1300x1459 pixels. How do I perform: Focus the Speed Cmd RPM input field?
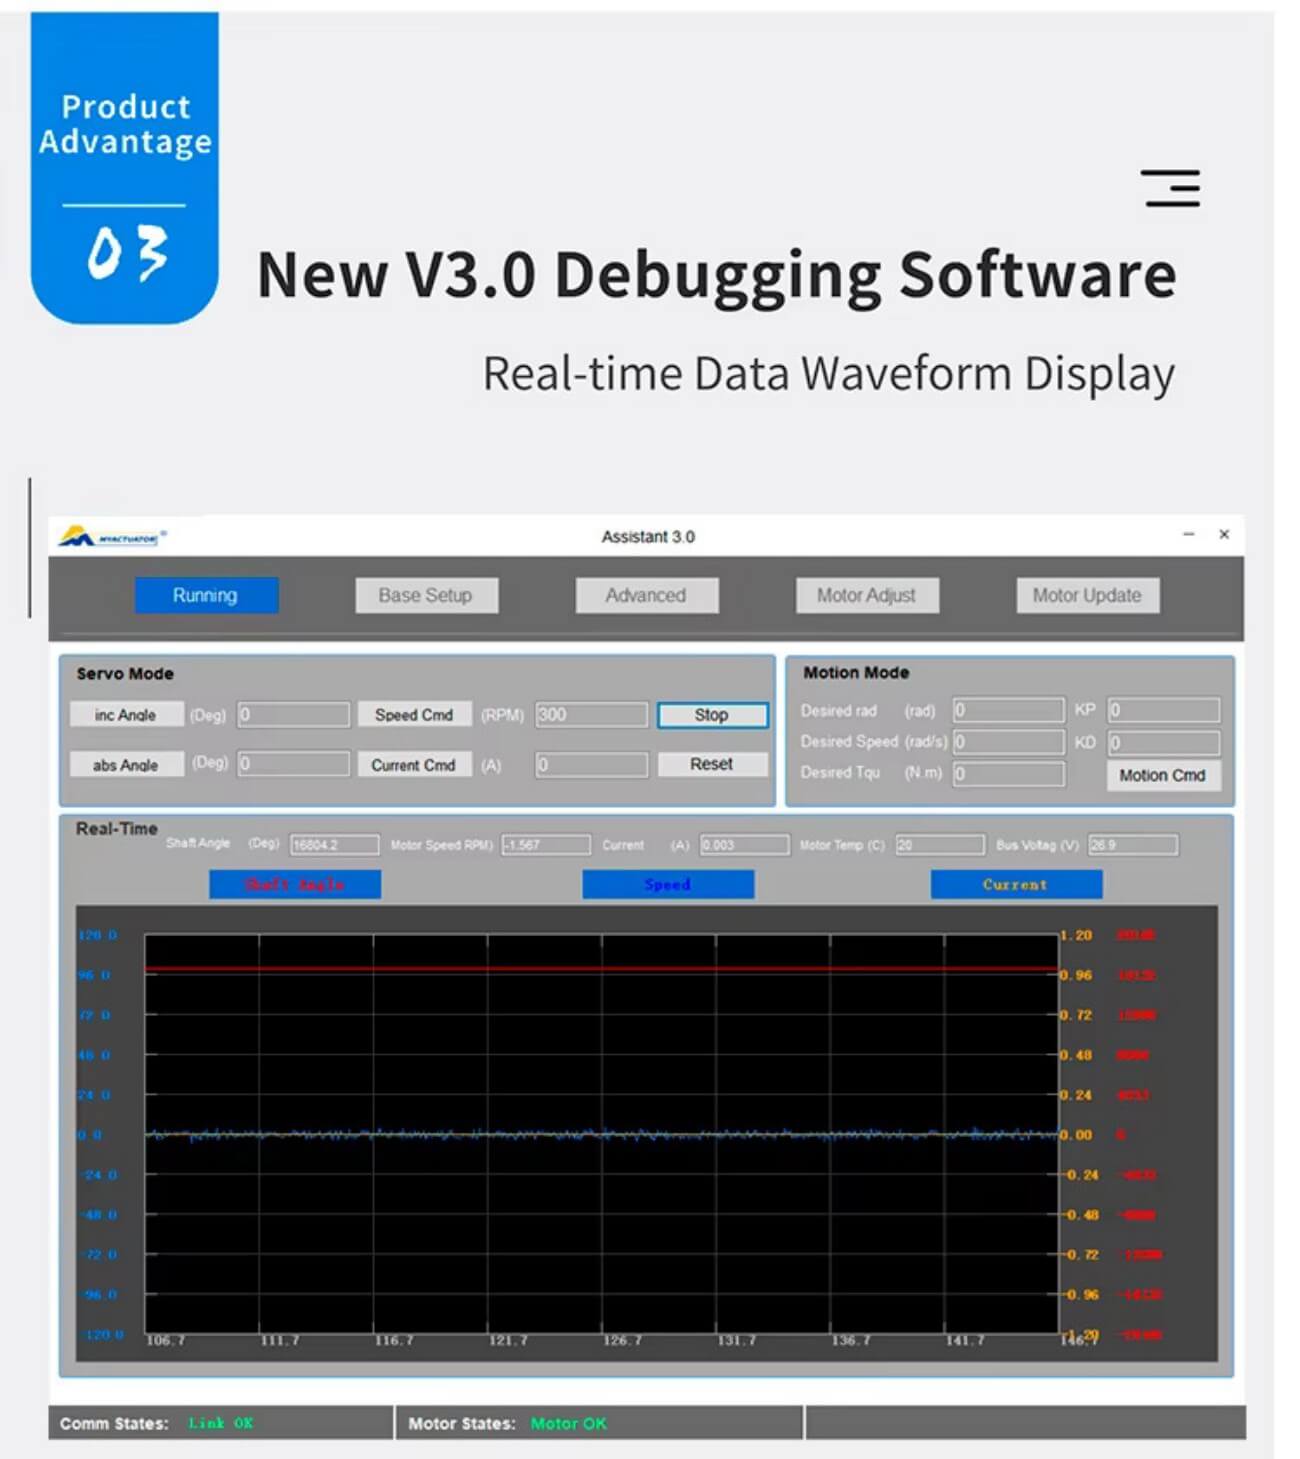click(x=591, y=715)
